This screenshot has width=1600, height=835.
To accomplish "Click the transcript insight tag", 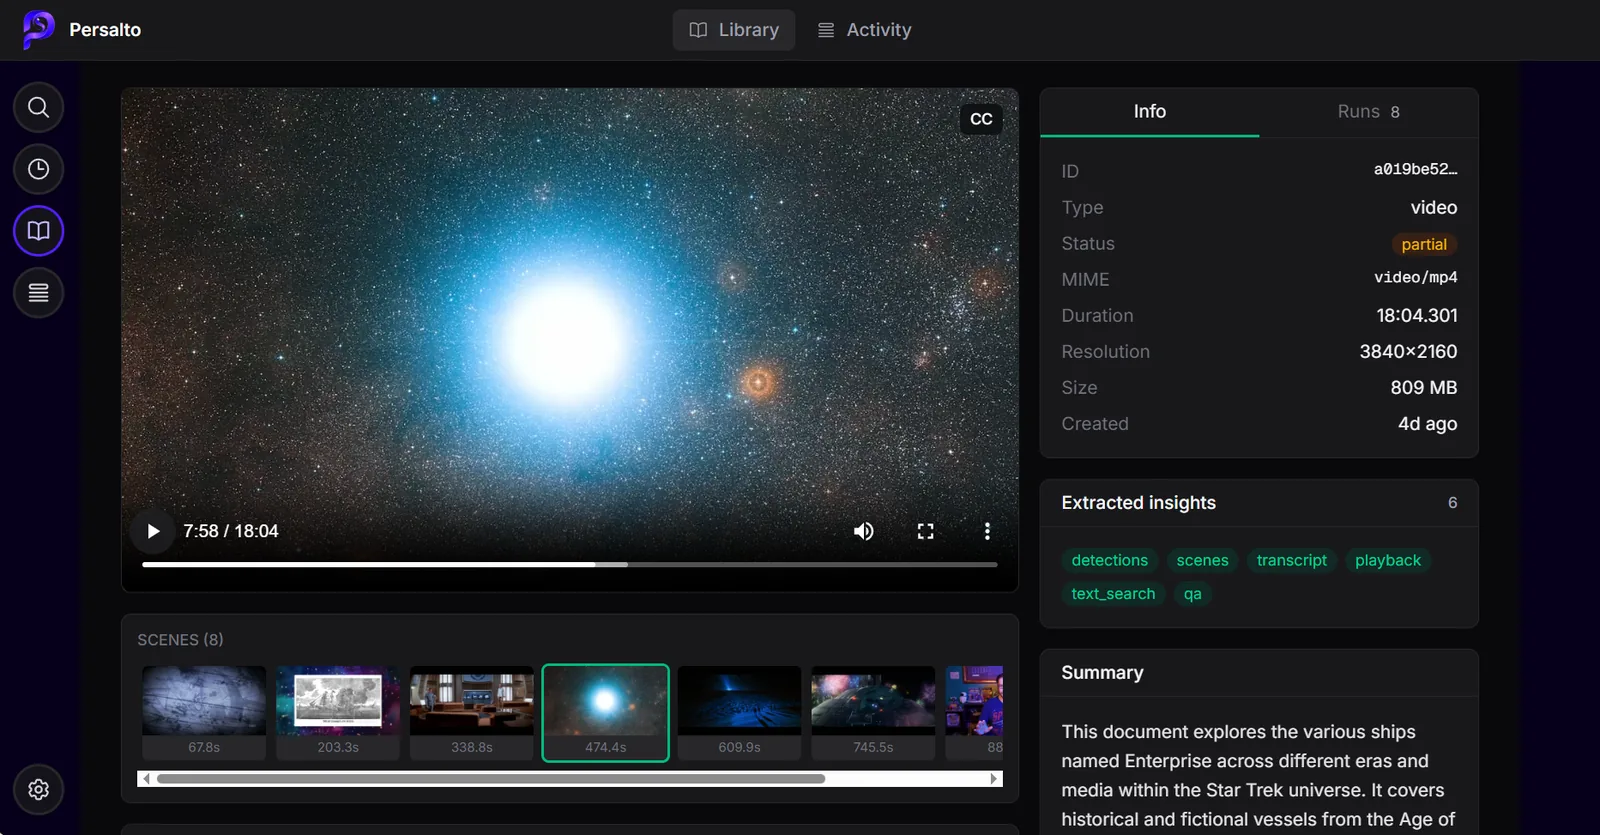I will click(x=1292, y=561).
